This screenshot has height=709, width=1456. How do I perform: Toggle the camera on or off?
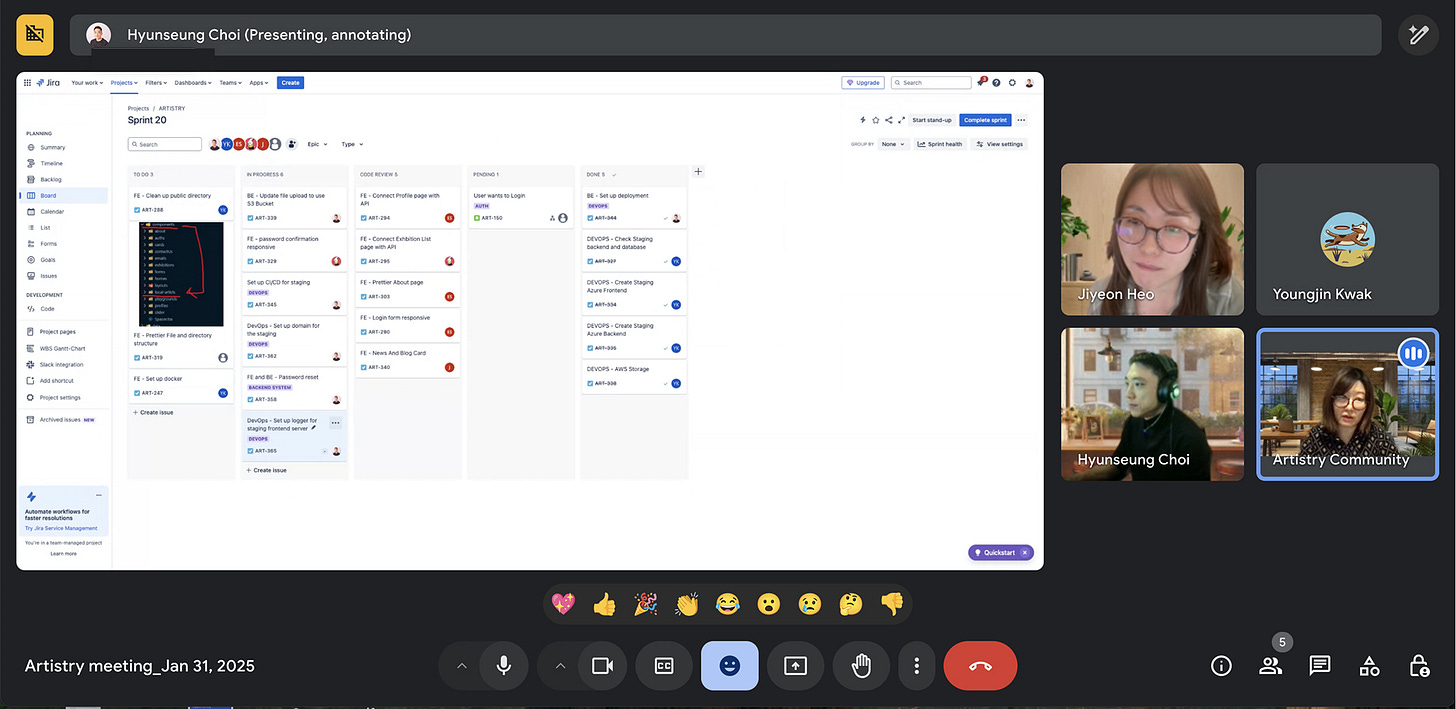tap(602, 666)
